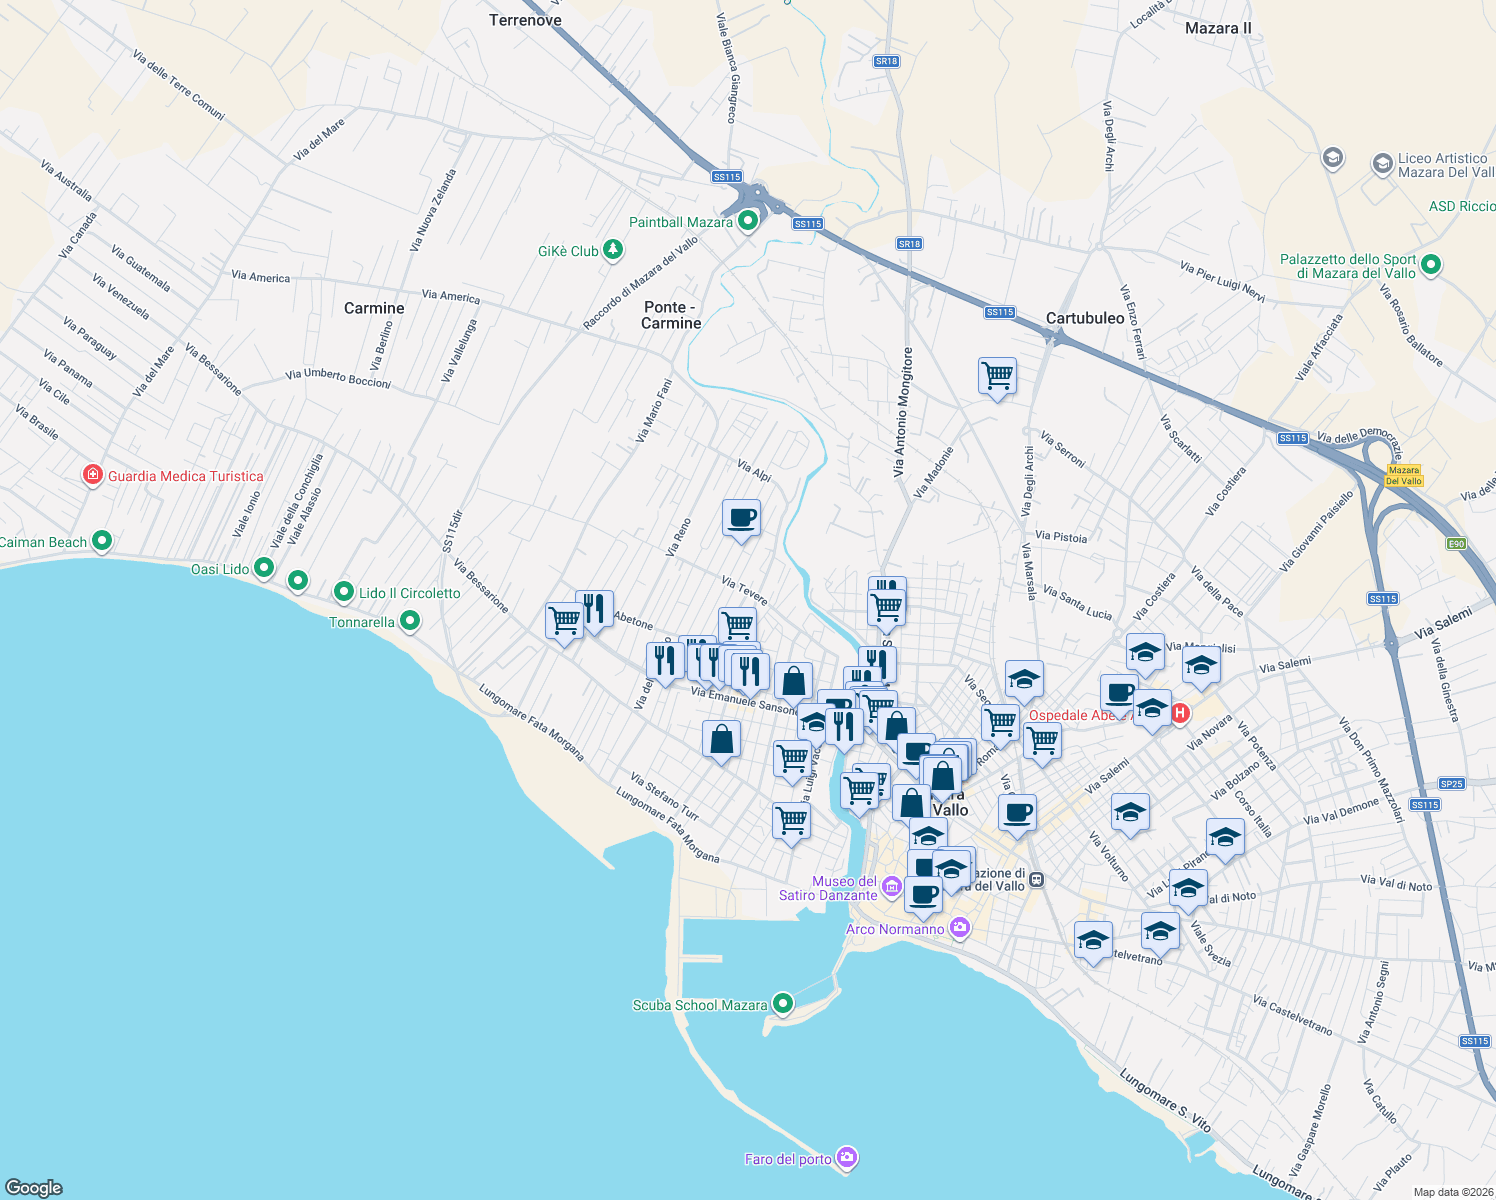Viewport: 1496px width, 1200px height.
Task: Open the Google logo link
Action: [34, 1187]
